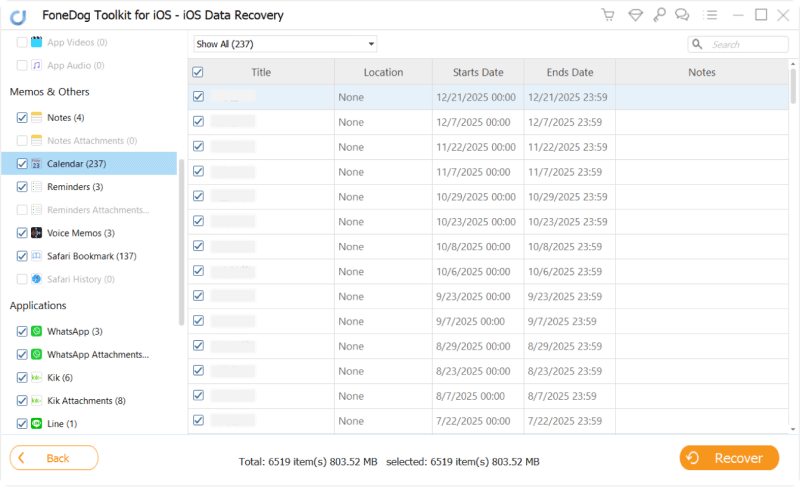Click the Kik Attachments icon
Screen dimensions: 800x487
click(36, 400)
